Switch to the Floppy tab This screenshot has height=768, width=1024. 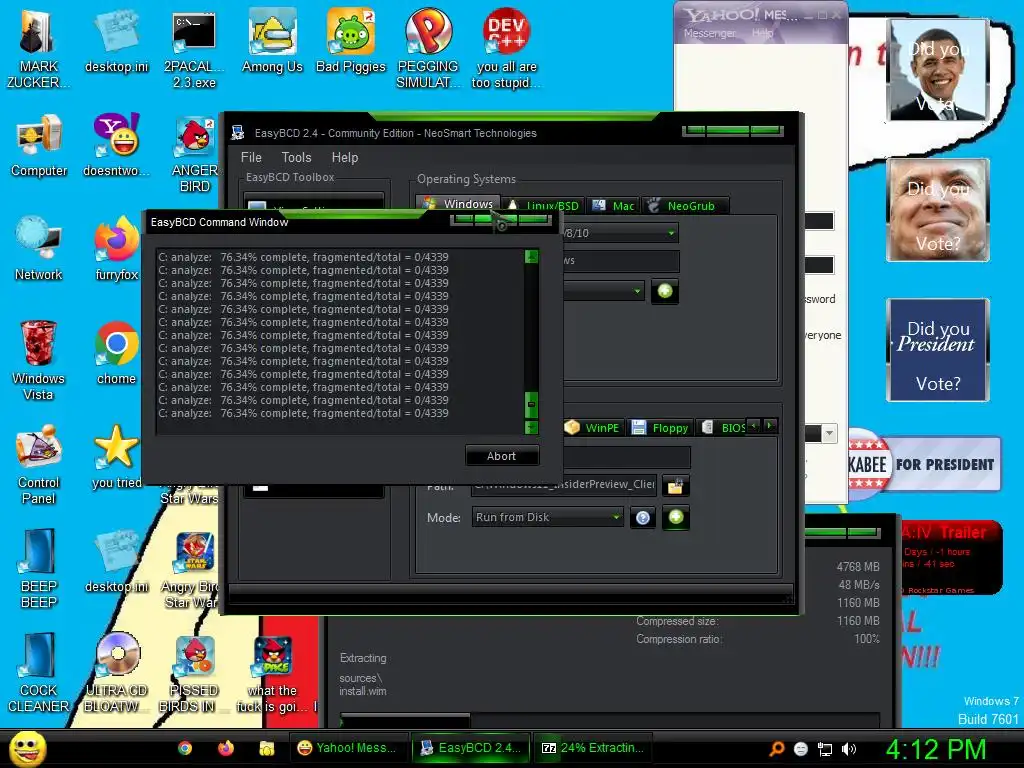660,428
